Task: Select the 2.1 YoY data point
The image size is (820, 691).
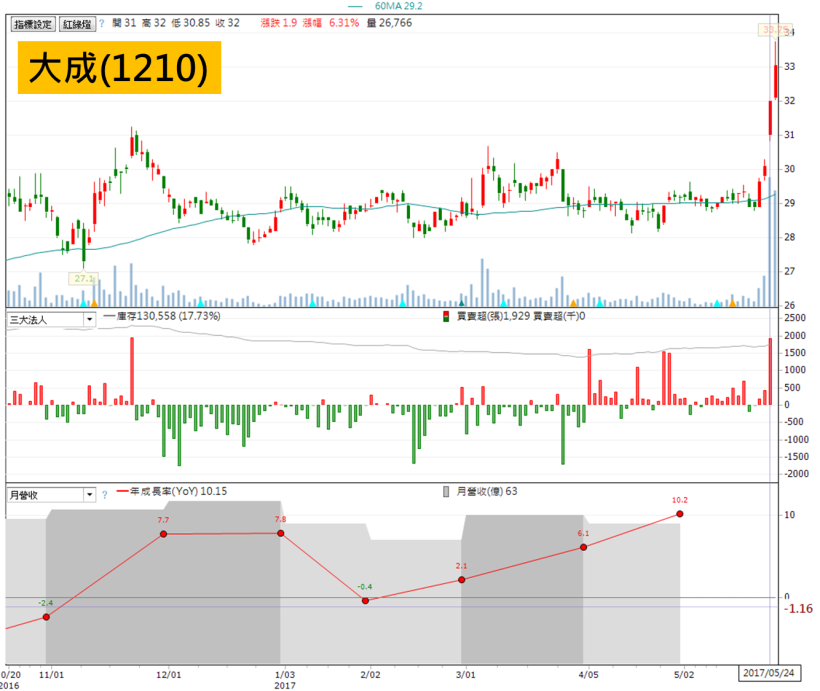Action: pyautogui.click(x=461, y=580)
